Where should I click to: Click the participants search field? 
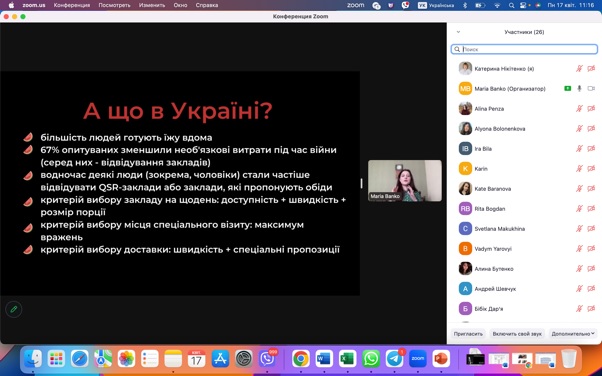pos(524,49)
